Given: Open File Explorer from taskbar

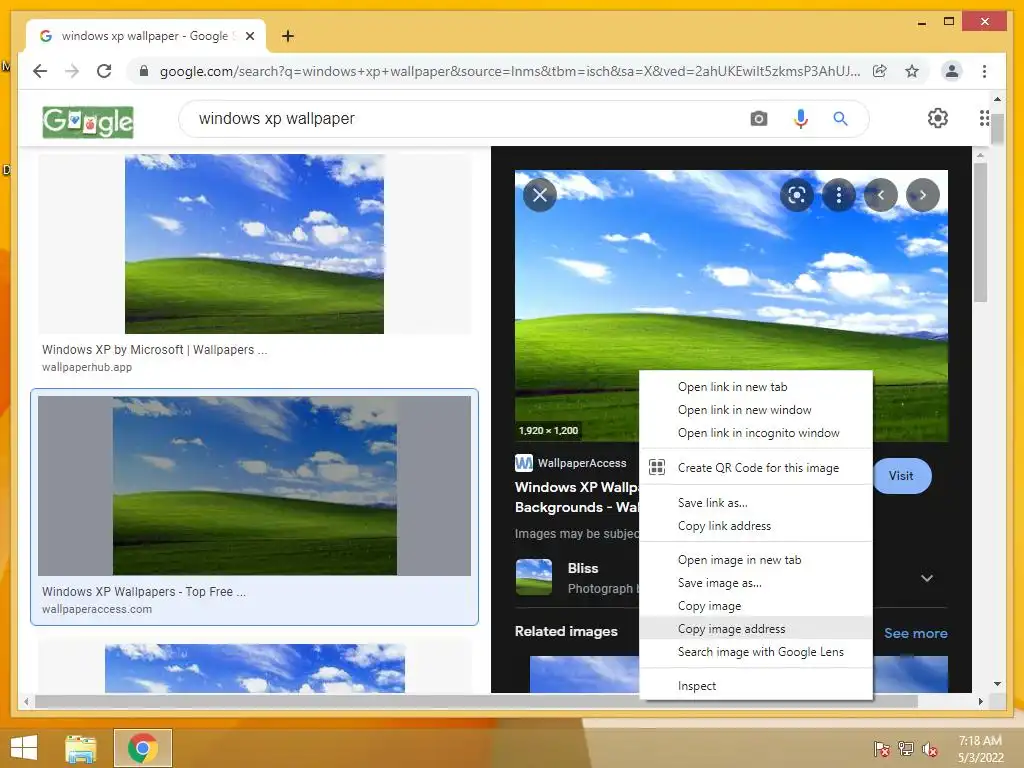Looking at the screenshot, I should (80, 748).
